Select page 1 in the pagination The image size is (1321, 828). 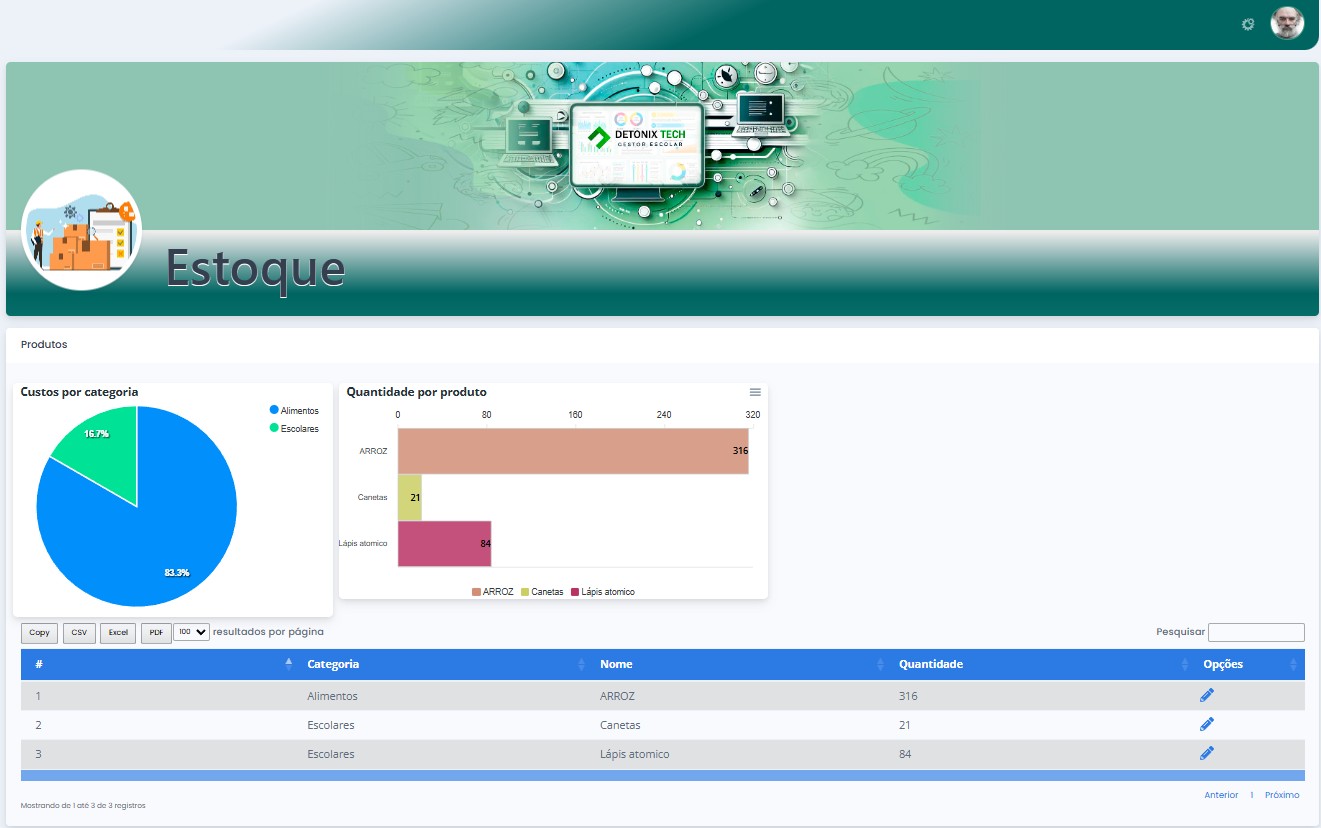(x=1252, y=795)
